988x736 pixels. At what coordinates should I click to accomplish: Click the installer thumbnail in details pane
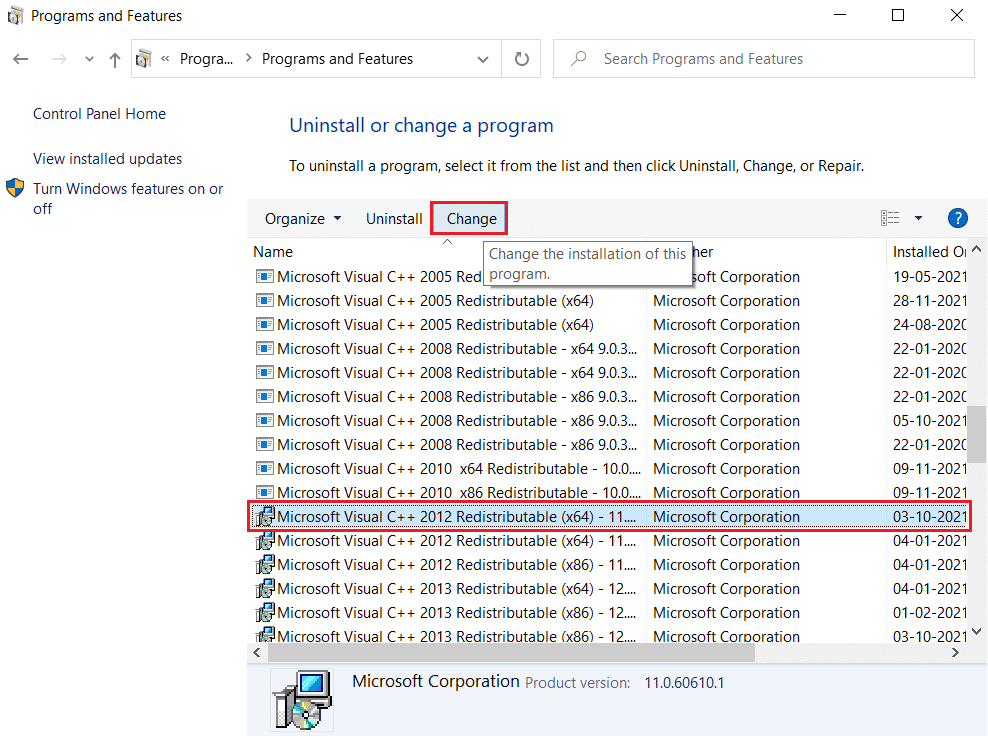point(302,700)
